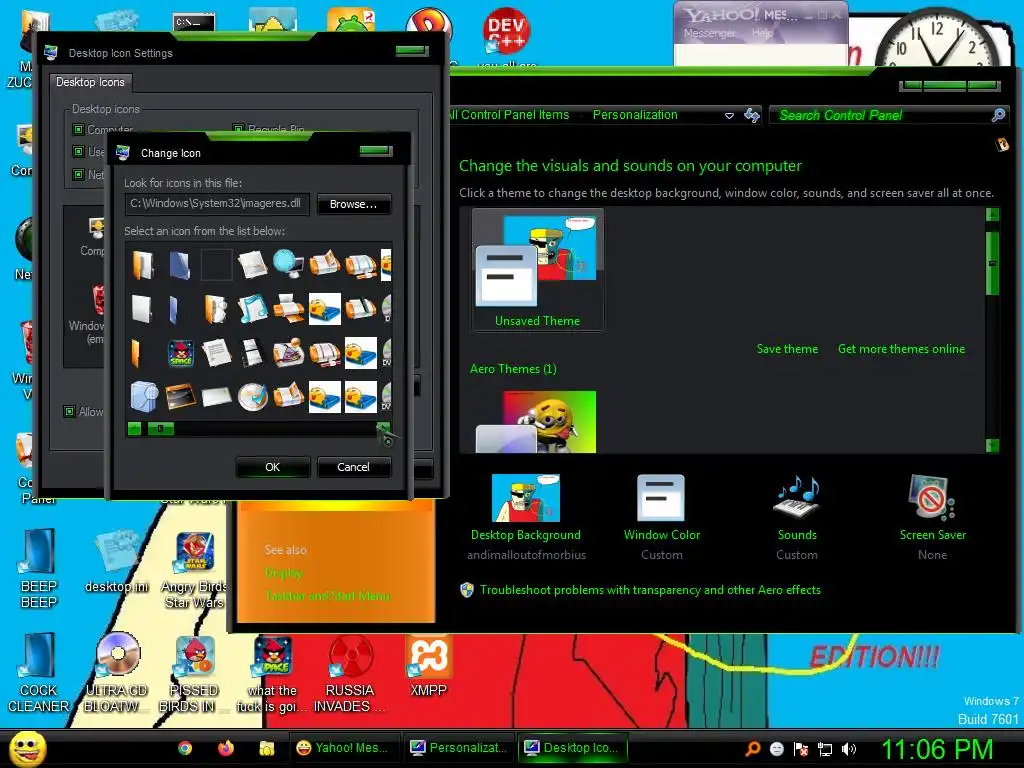Select the clock with checkmark icon
Viewport: 1024px width, 768px height.
252,396
